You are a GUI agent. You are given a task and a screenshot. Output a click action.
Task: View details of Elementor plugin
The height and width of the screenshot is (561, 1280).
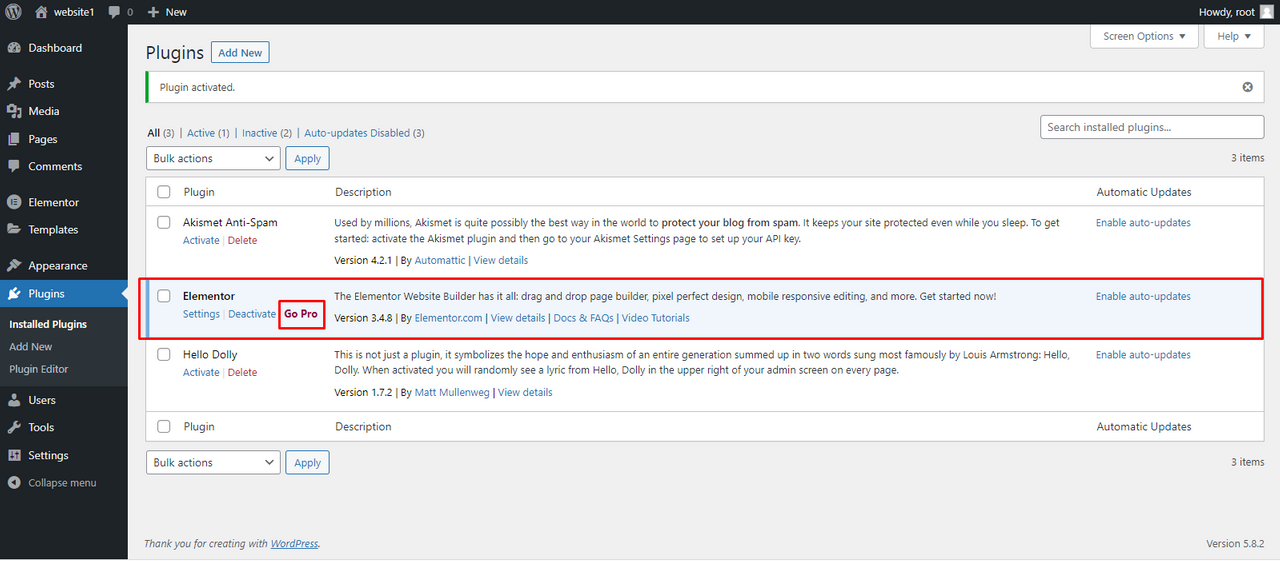pos(518,318)
